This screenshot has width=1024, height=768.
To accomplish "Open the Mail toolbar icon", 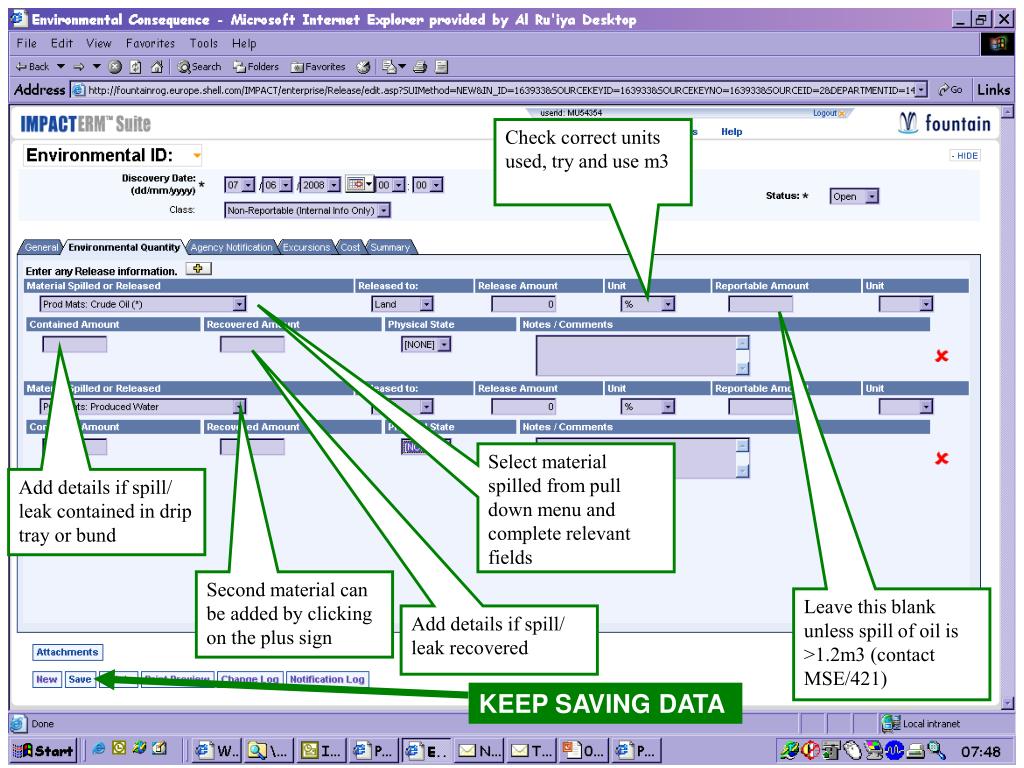I will [x=389, y=67].
